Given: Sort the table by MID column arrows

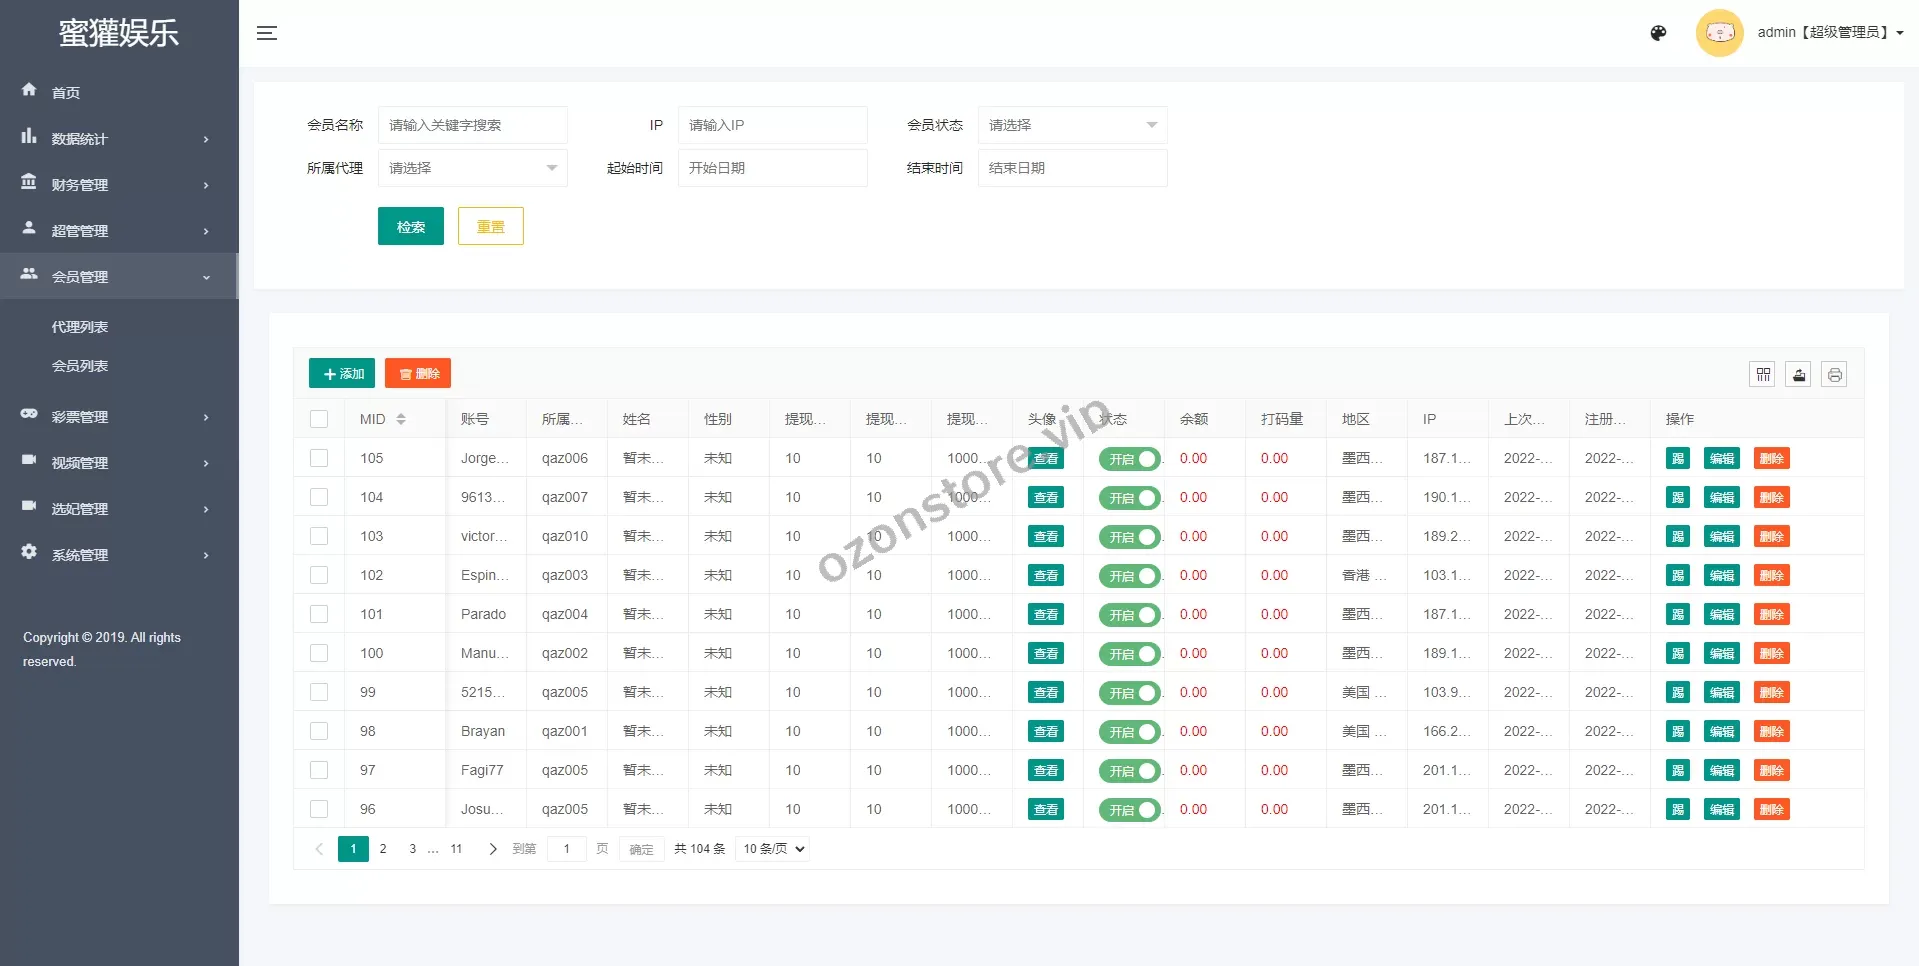Looking at the screenshot, I should pos(401,419).
